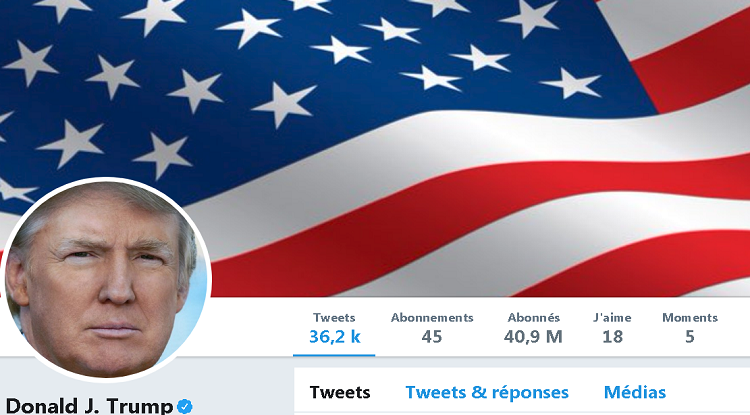The image size is (750, 415).
Task: Click blue underline beneath Tweets stat
Action: tap(334, 355)
